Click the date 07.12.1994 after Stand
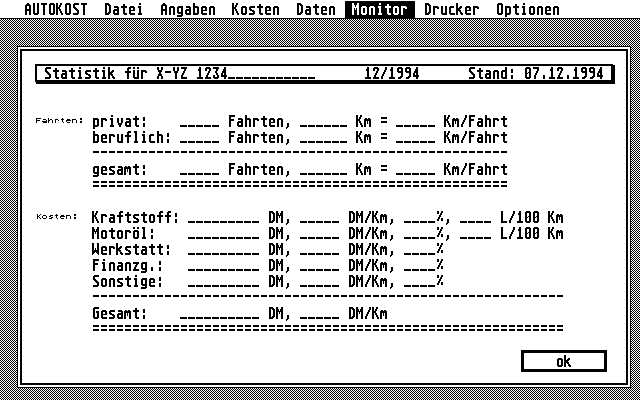The image size is (640, 400). [564, 73]
